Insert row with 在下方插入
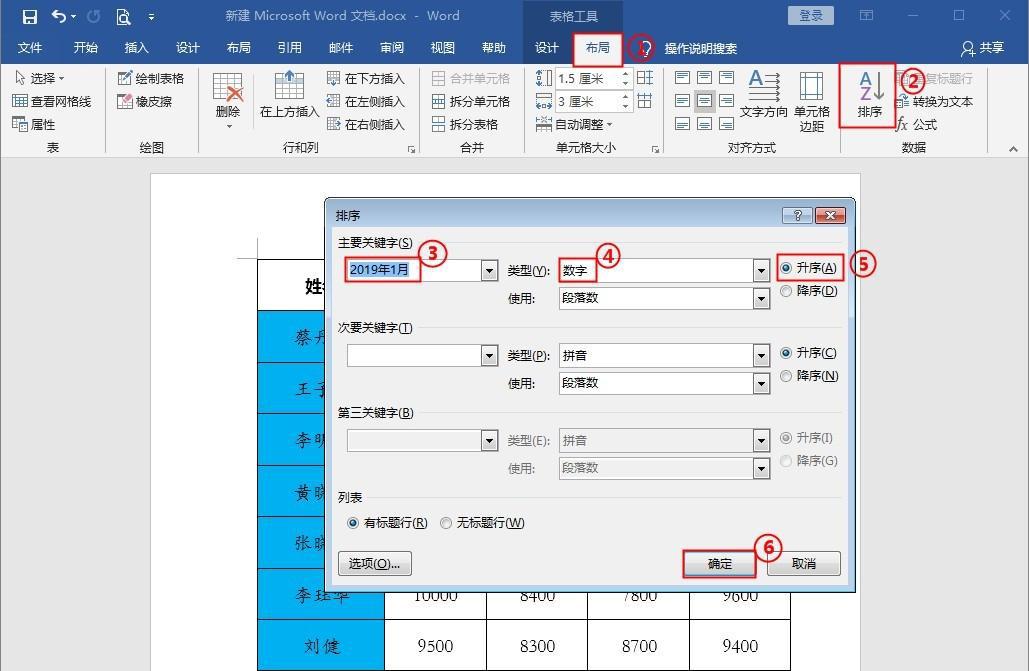 tap(366, 78)
